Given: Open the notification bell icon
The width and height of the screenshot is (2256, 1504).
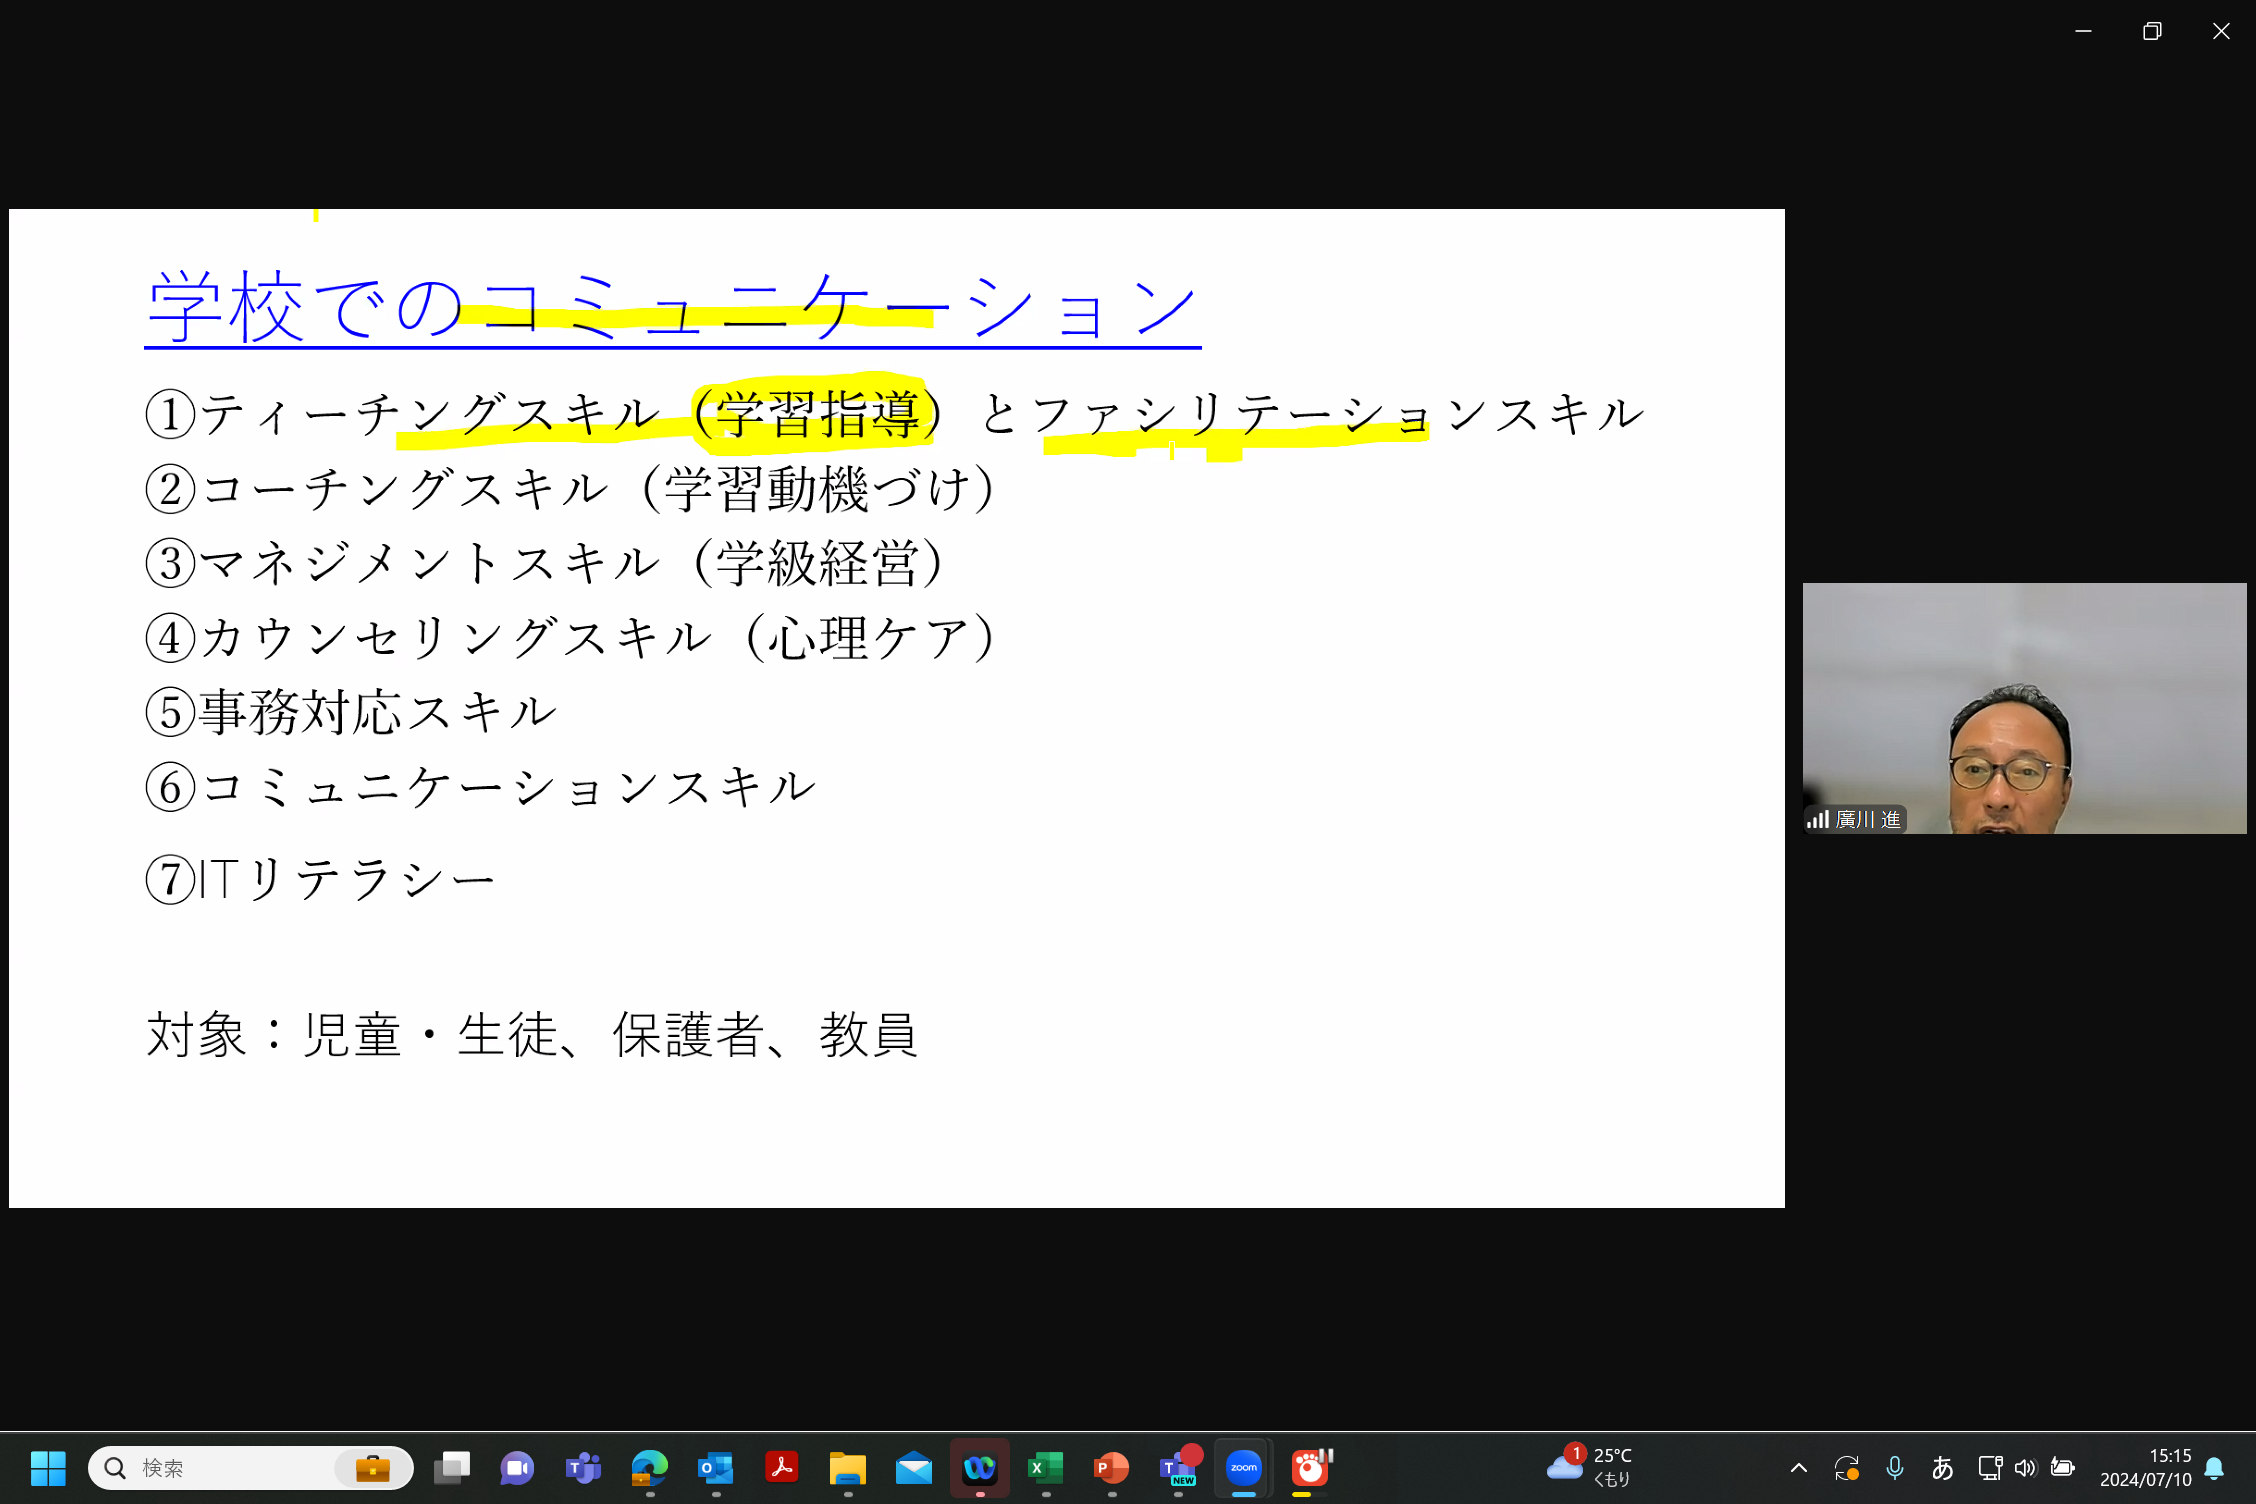Looking at the screenshot, I should pos(2214,1468).
